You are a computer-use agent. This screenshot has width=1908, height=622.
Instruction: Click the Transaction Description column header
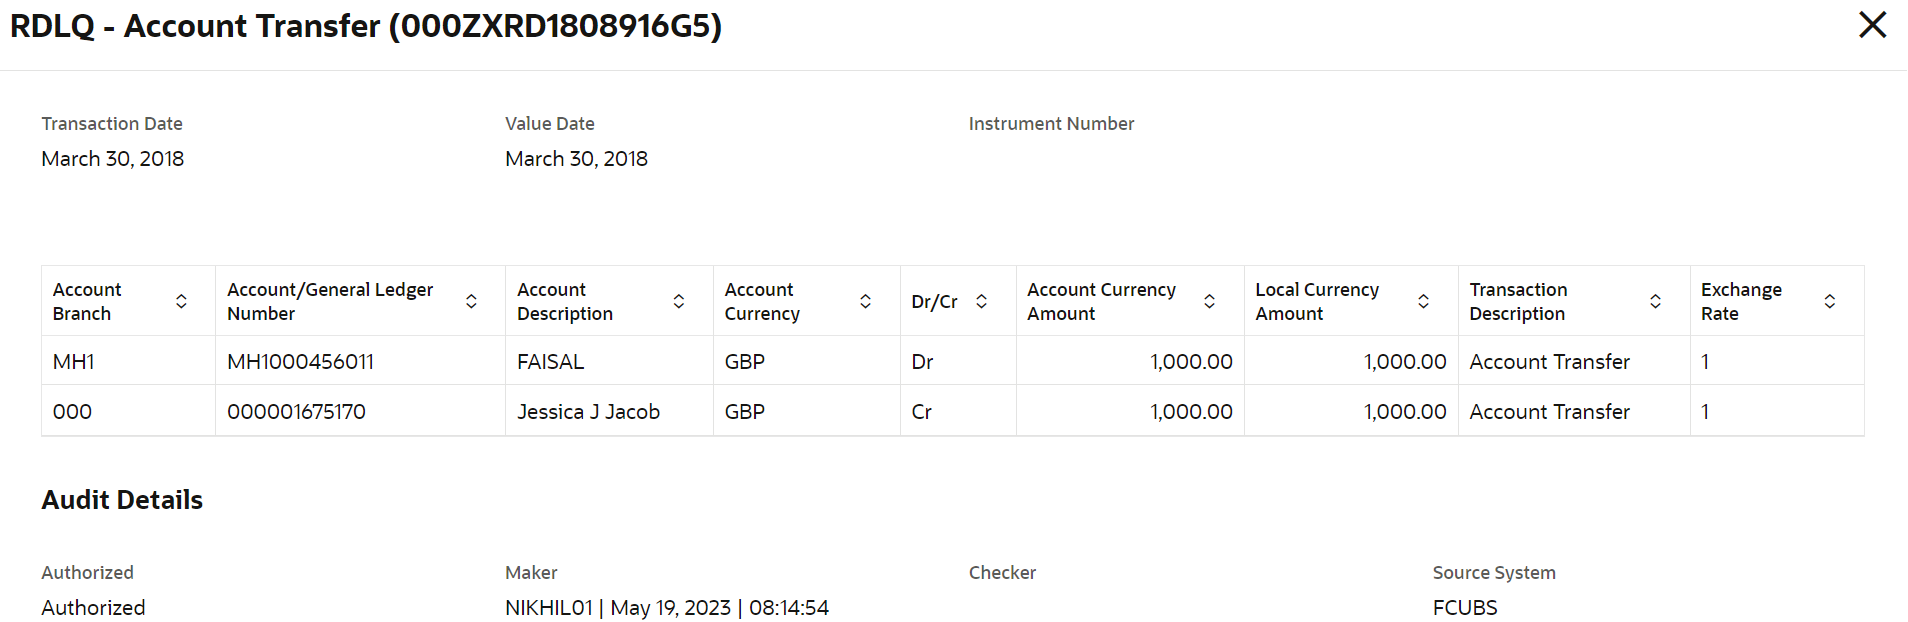(x=1518, y=301)
